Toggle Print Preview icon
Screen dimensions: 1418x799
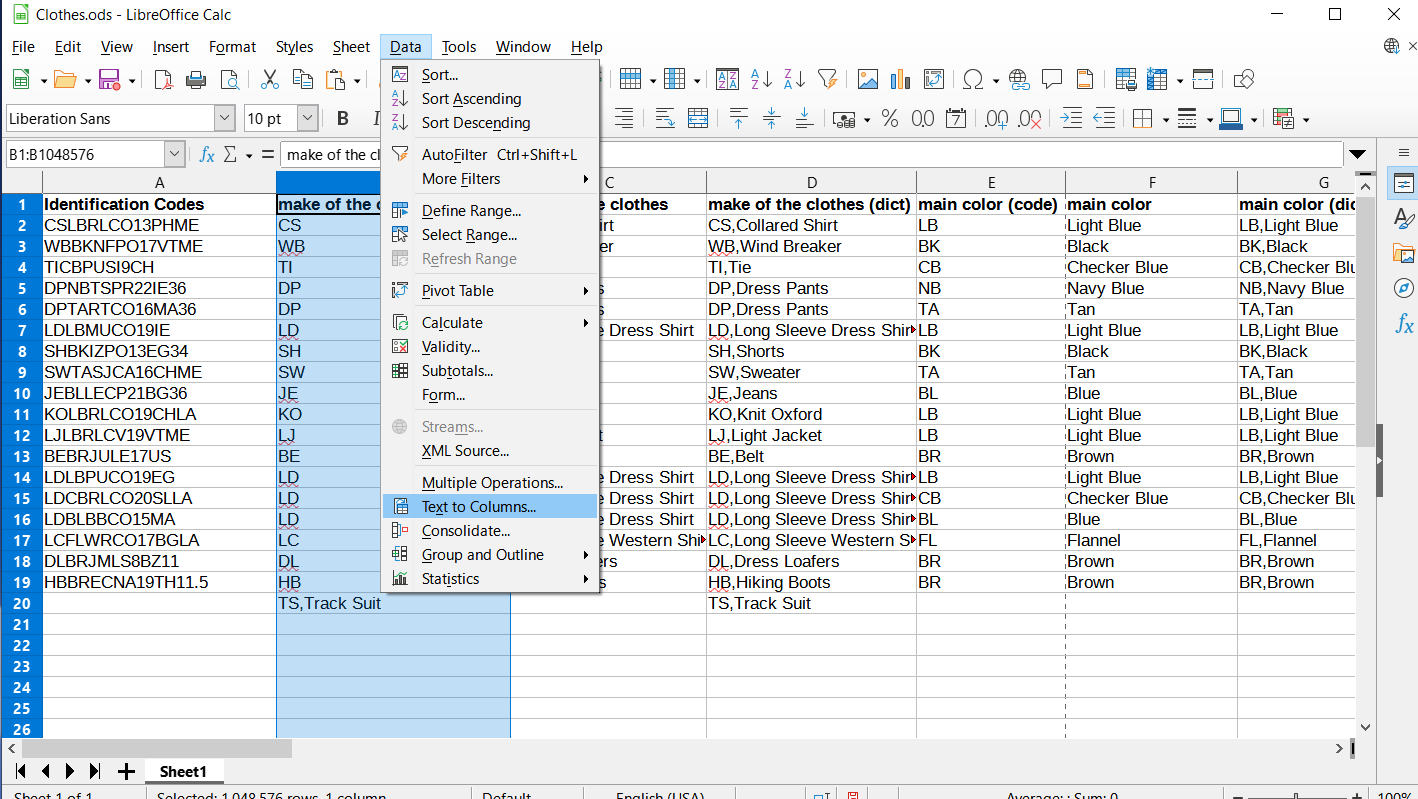click(x=229, y=80)
